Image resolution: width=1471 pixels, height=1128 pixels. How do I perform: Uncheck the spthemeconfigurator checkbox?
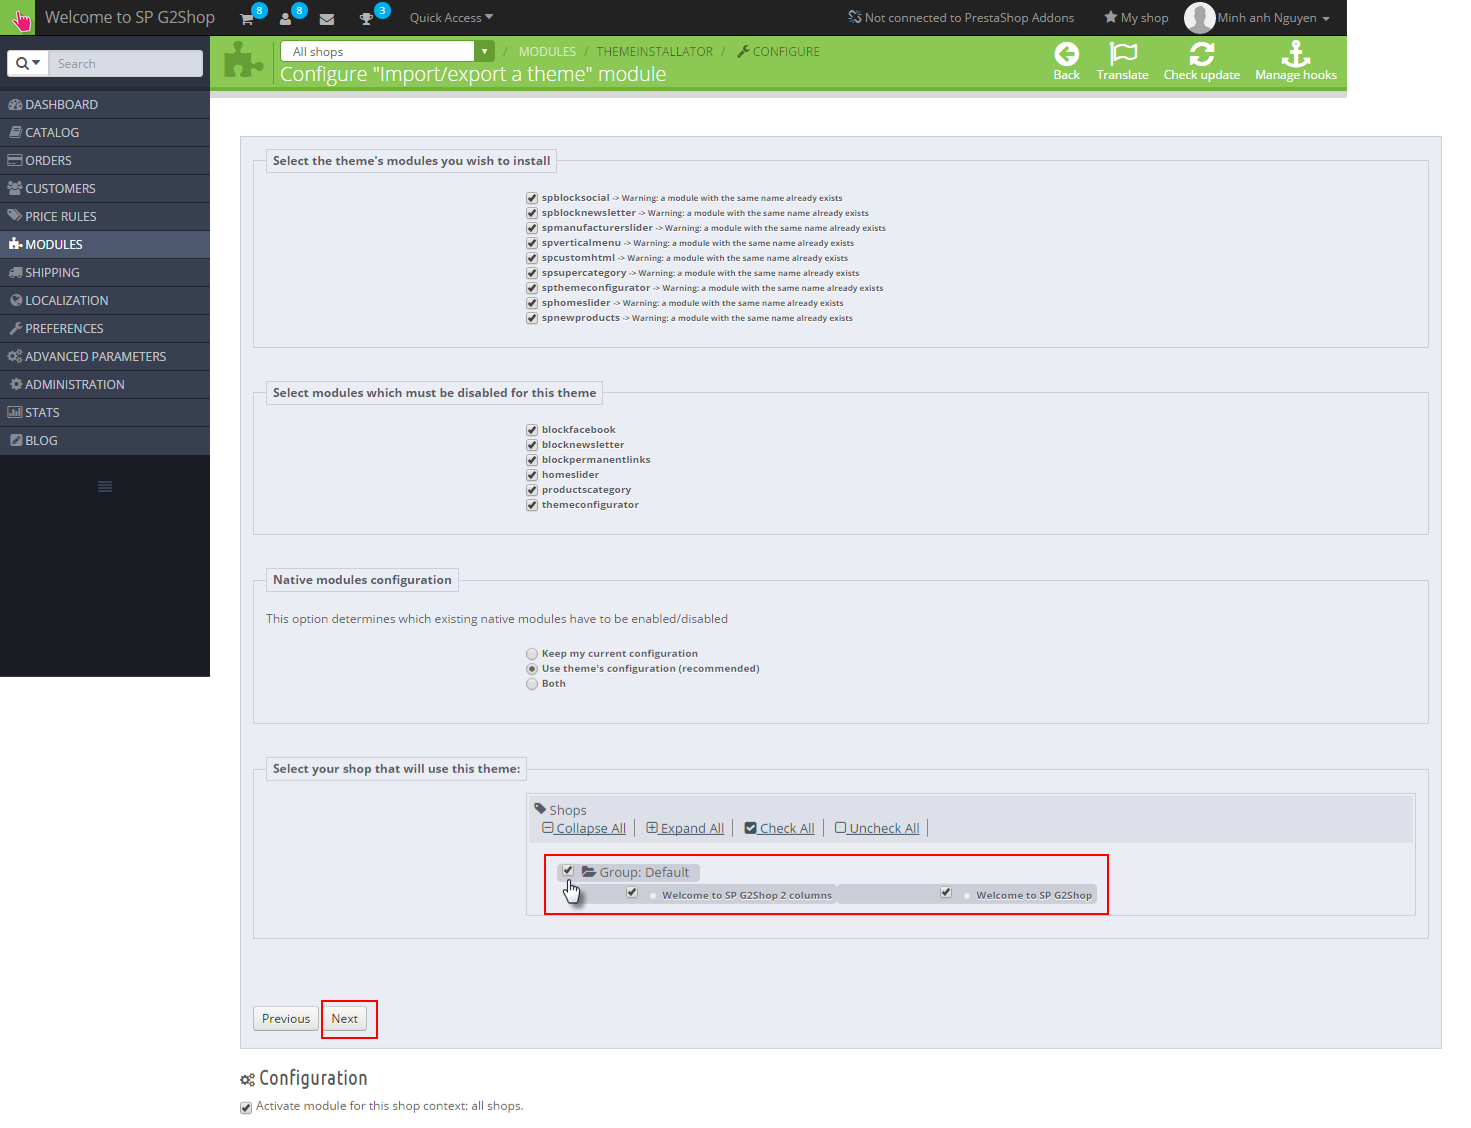coord(532,288)
